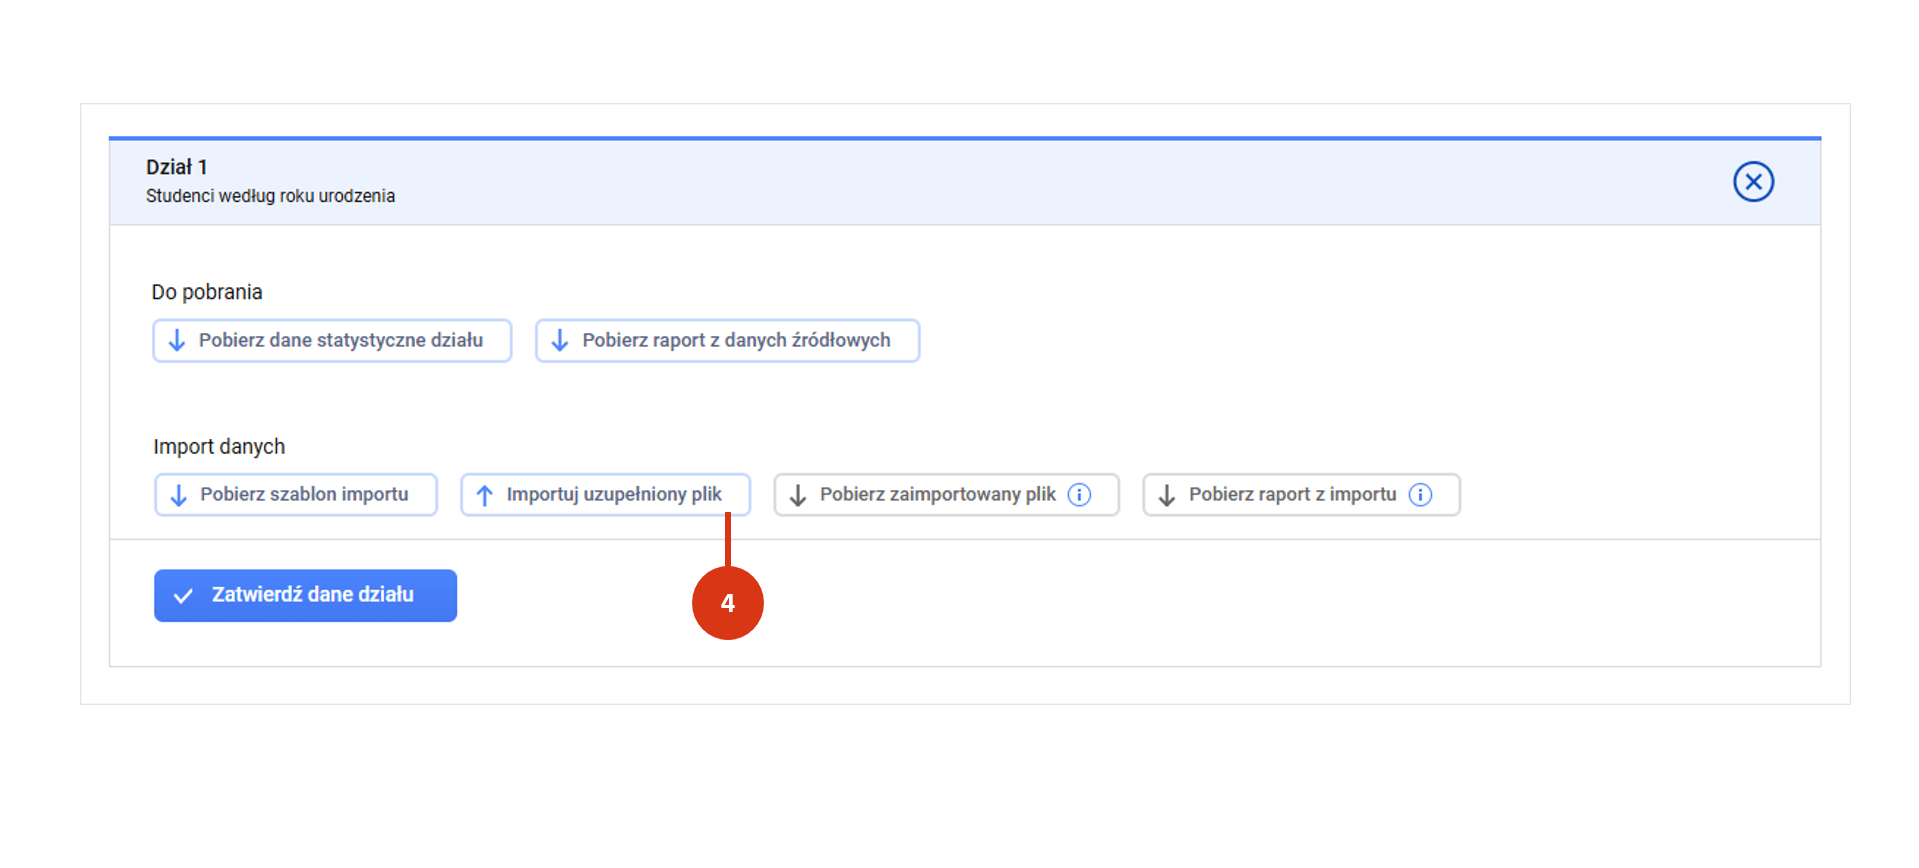This screenshot has height=868, width=1919.
Task: Select 'Studenci według roku urodzenia' subtitle
Action: [x=270, y=196]
